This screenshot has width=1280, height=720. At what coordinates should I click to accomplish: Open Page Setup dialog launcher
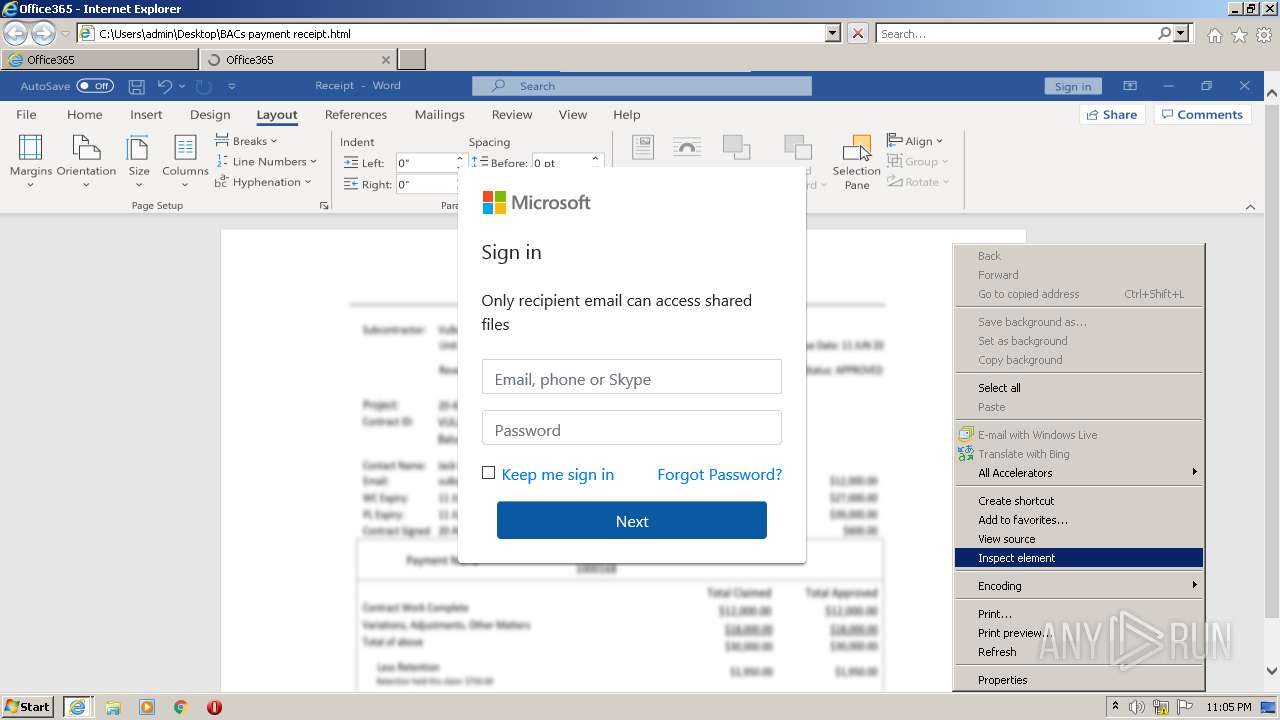(x=323, y=206)
